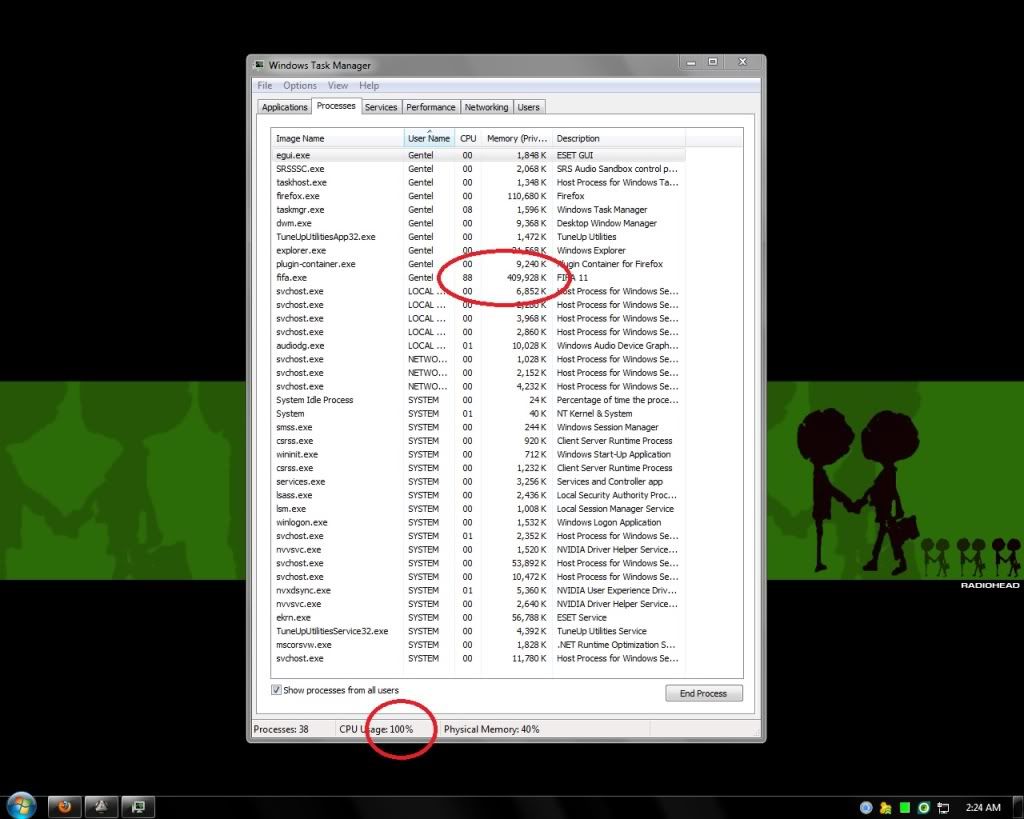
Task: Select the lsm.exe process
Action: (479, 509)
